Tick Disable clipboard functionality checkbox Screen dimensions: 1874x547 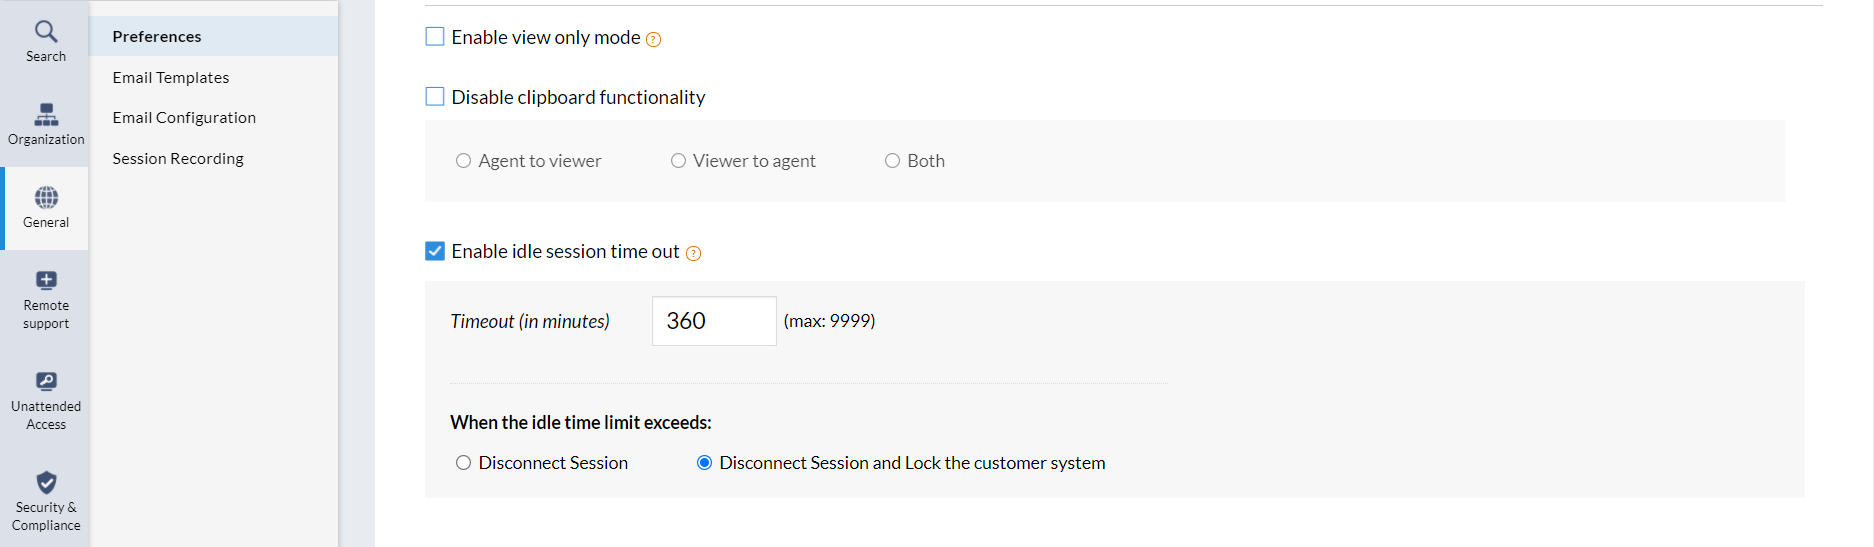(x=435, y=97)
